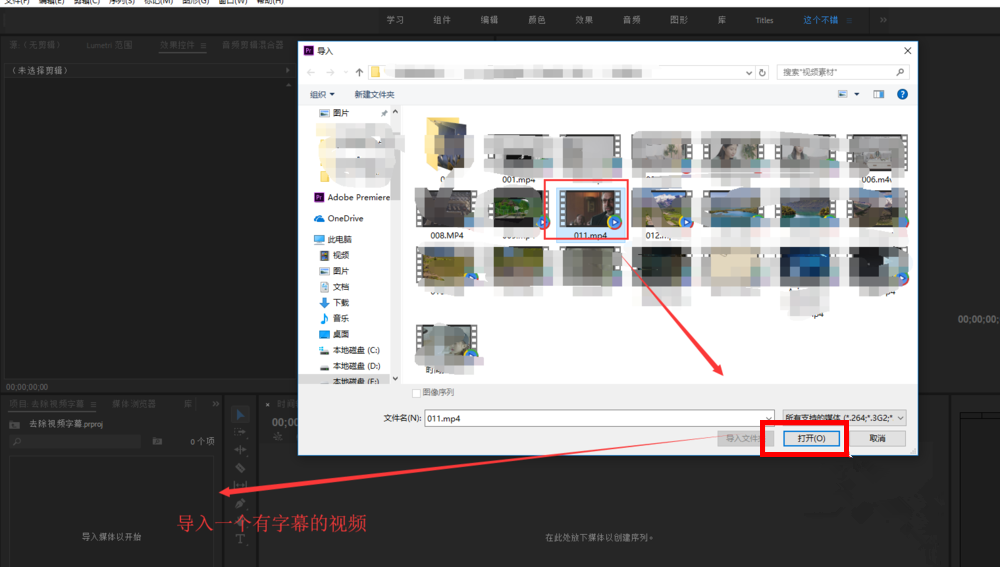
Task: Select the Selection arrow tool
Action: click(240, 415)
